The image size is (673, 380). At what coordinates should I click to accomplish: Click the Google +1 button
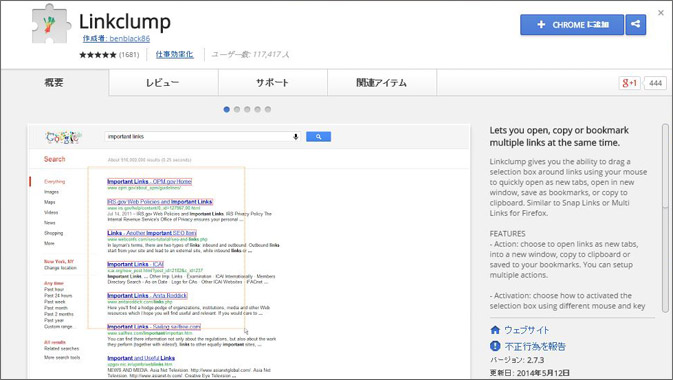[630, 83]
